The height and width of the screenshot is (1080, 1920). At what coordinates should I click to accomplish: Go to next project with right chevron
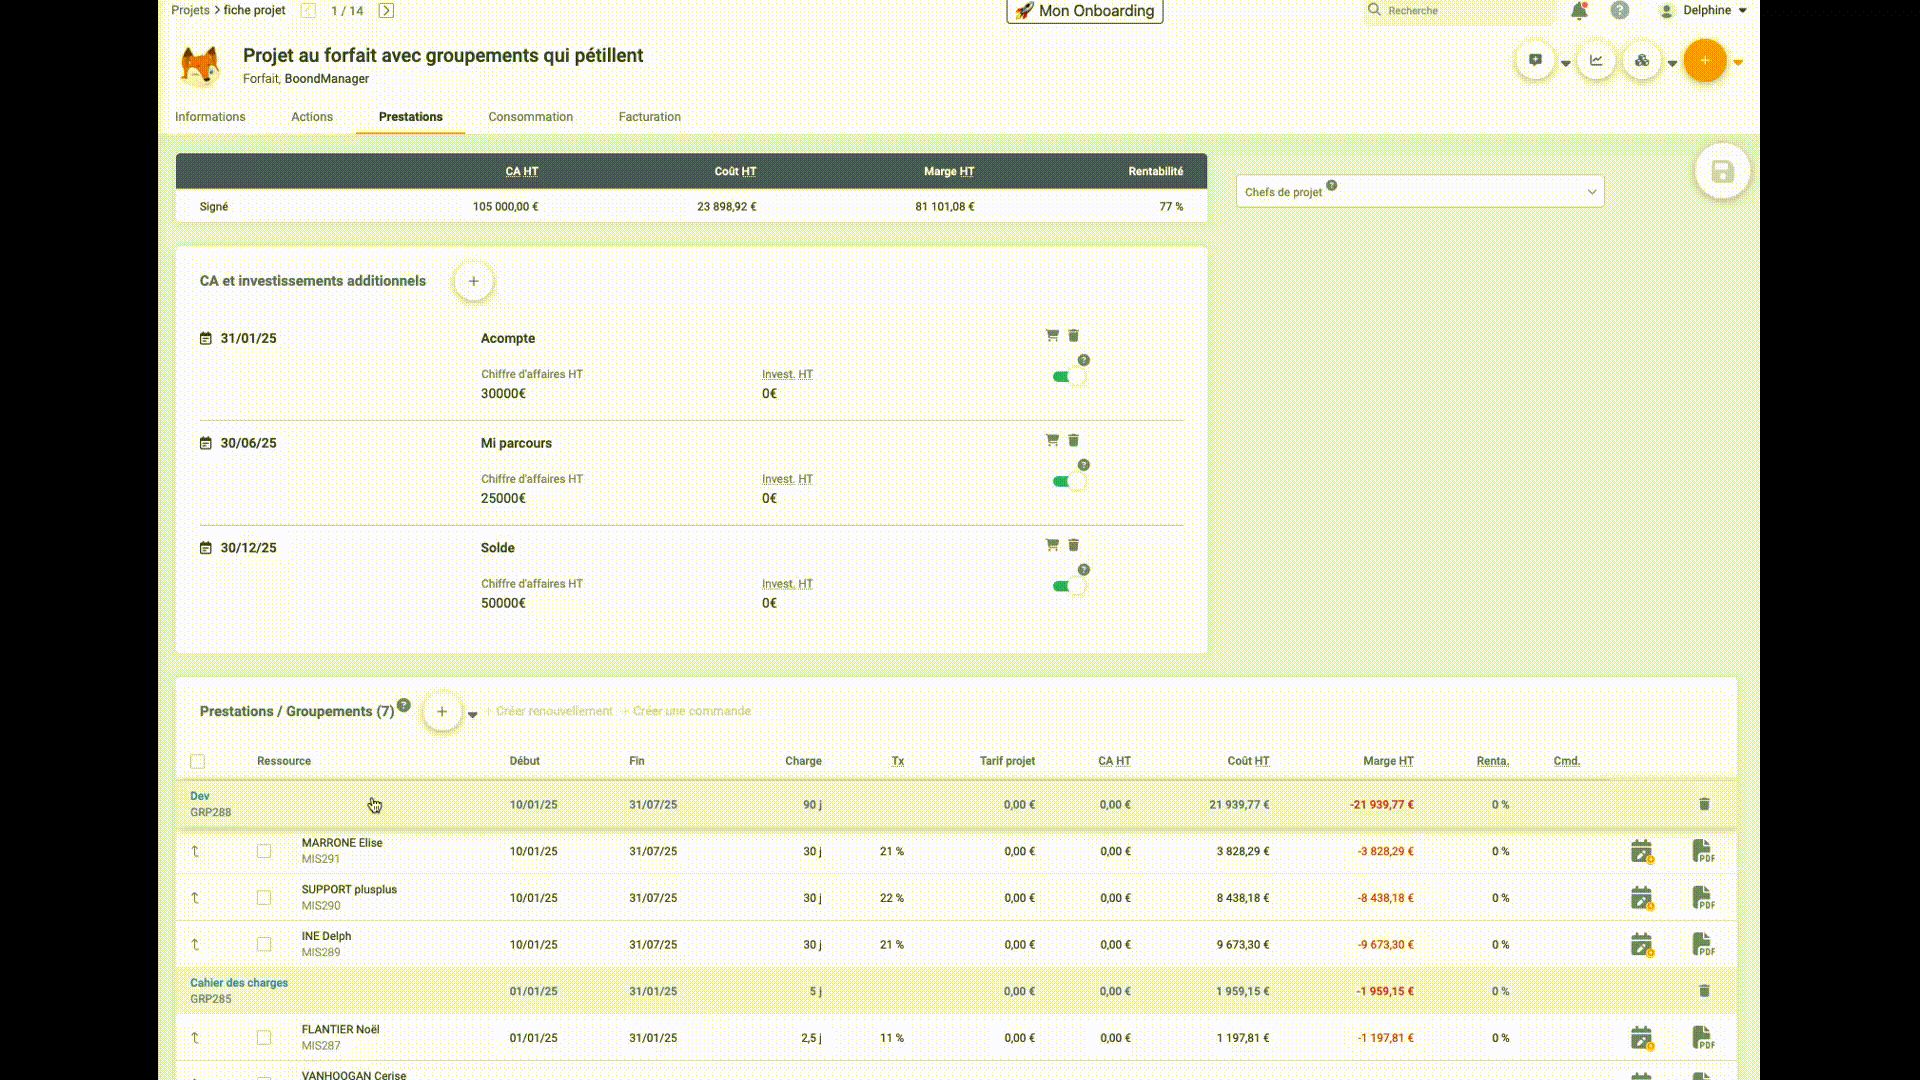(x=386, y=11)
